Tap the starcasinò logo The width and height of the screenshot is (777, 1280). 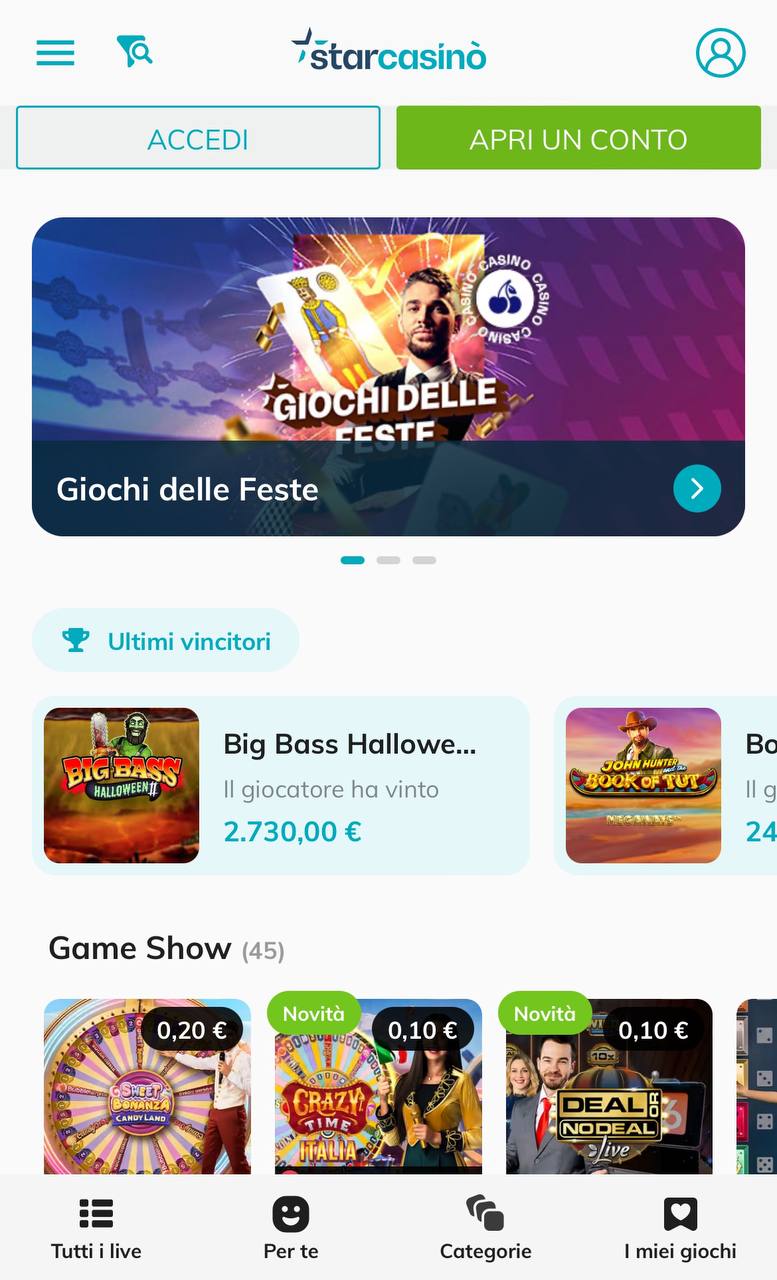pos(388,51)
